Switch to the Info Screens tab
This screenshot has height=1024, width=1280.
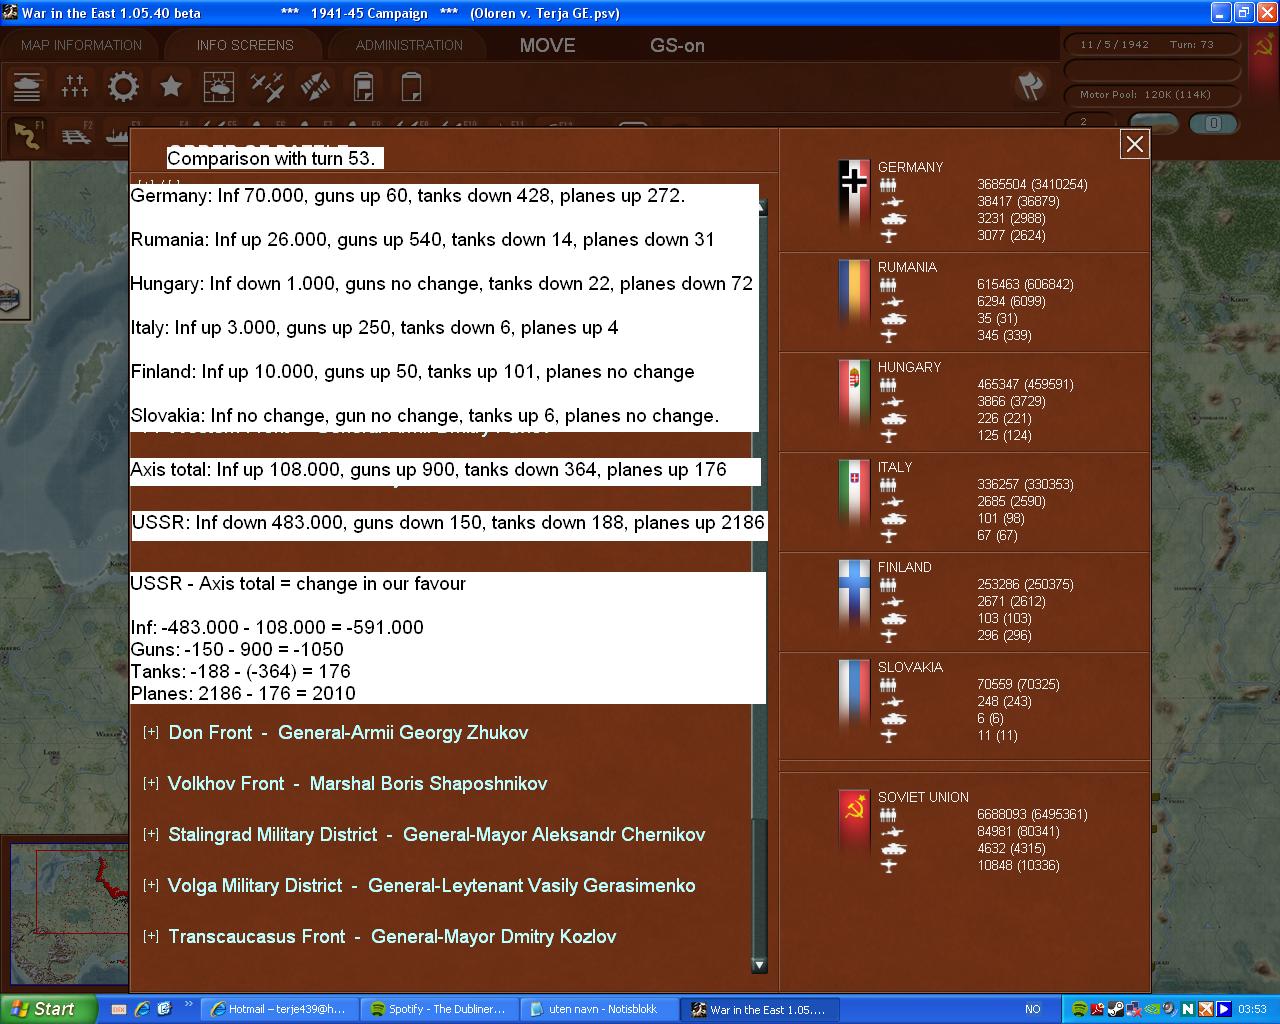click(x=245, y=45)
